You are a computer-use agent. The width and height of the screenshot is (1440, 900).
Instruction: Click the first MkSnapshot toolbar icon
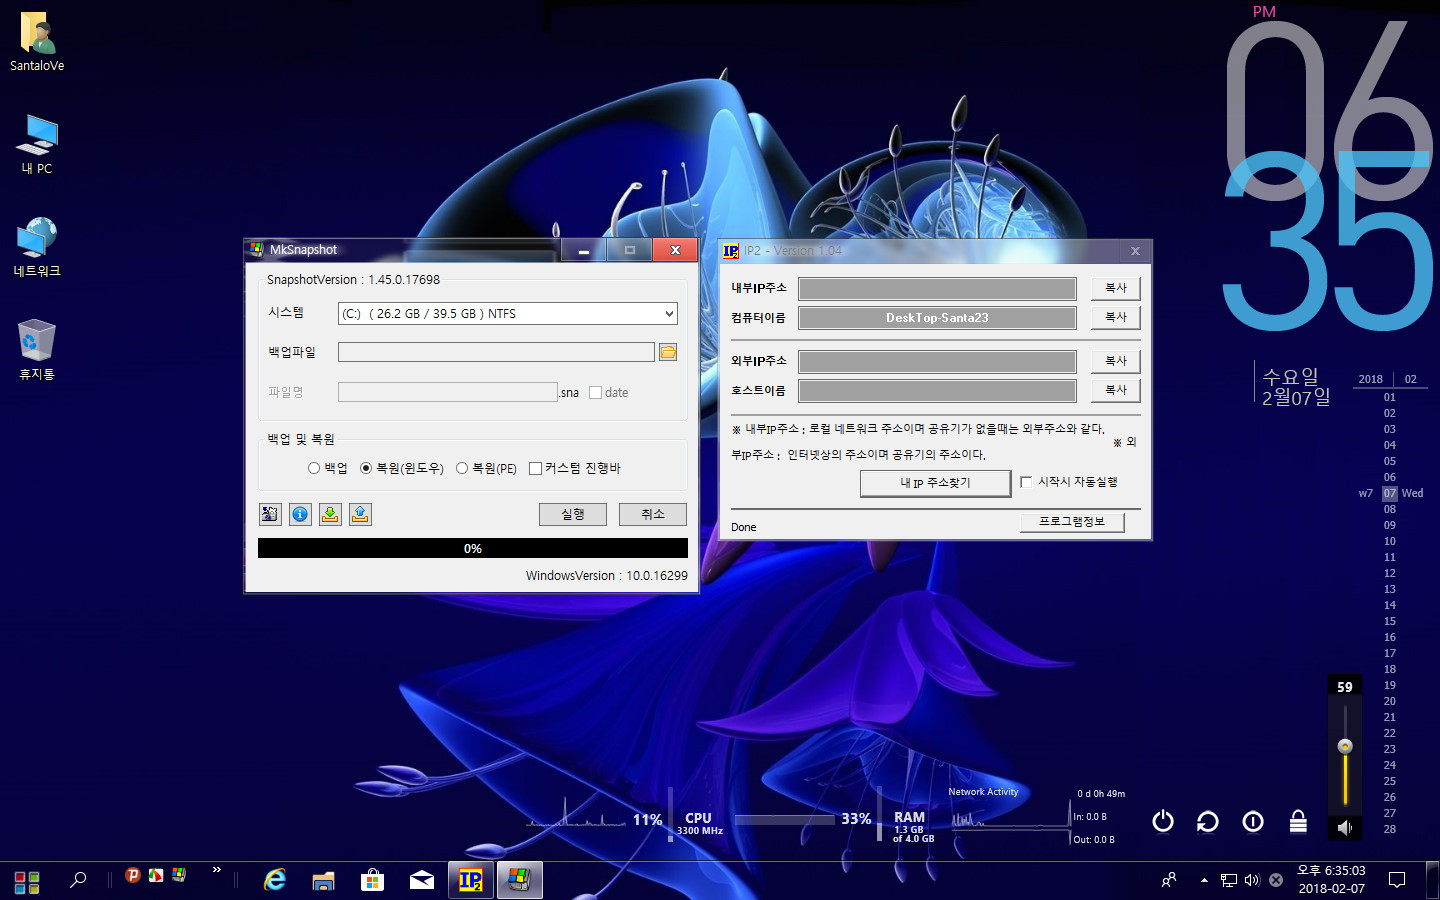click(x=270, y=514)
